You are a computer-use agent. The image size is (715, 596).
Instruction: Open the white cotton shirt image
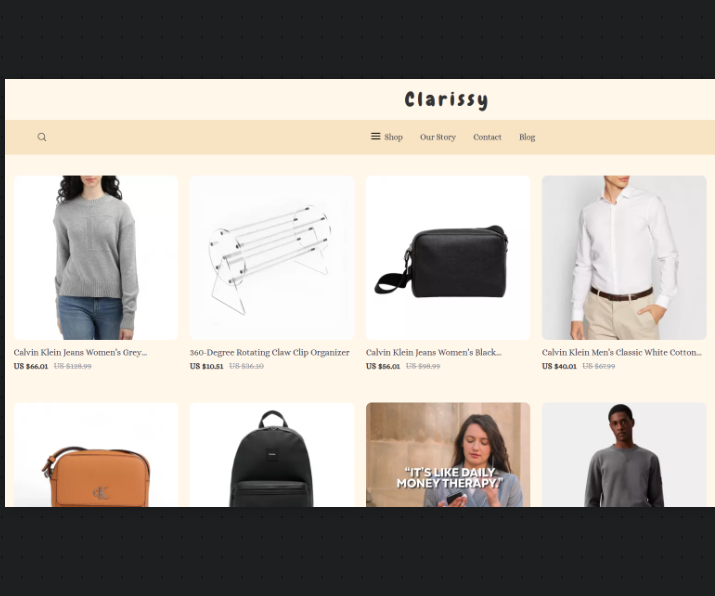(x=624, y=258)
